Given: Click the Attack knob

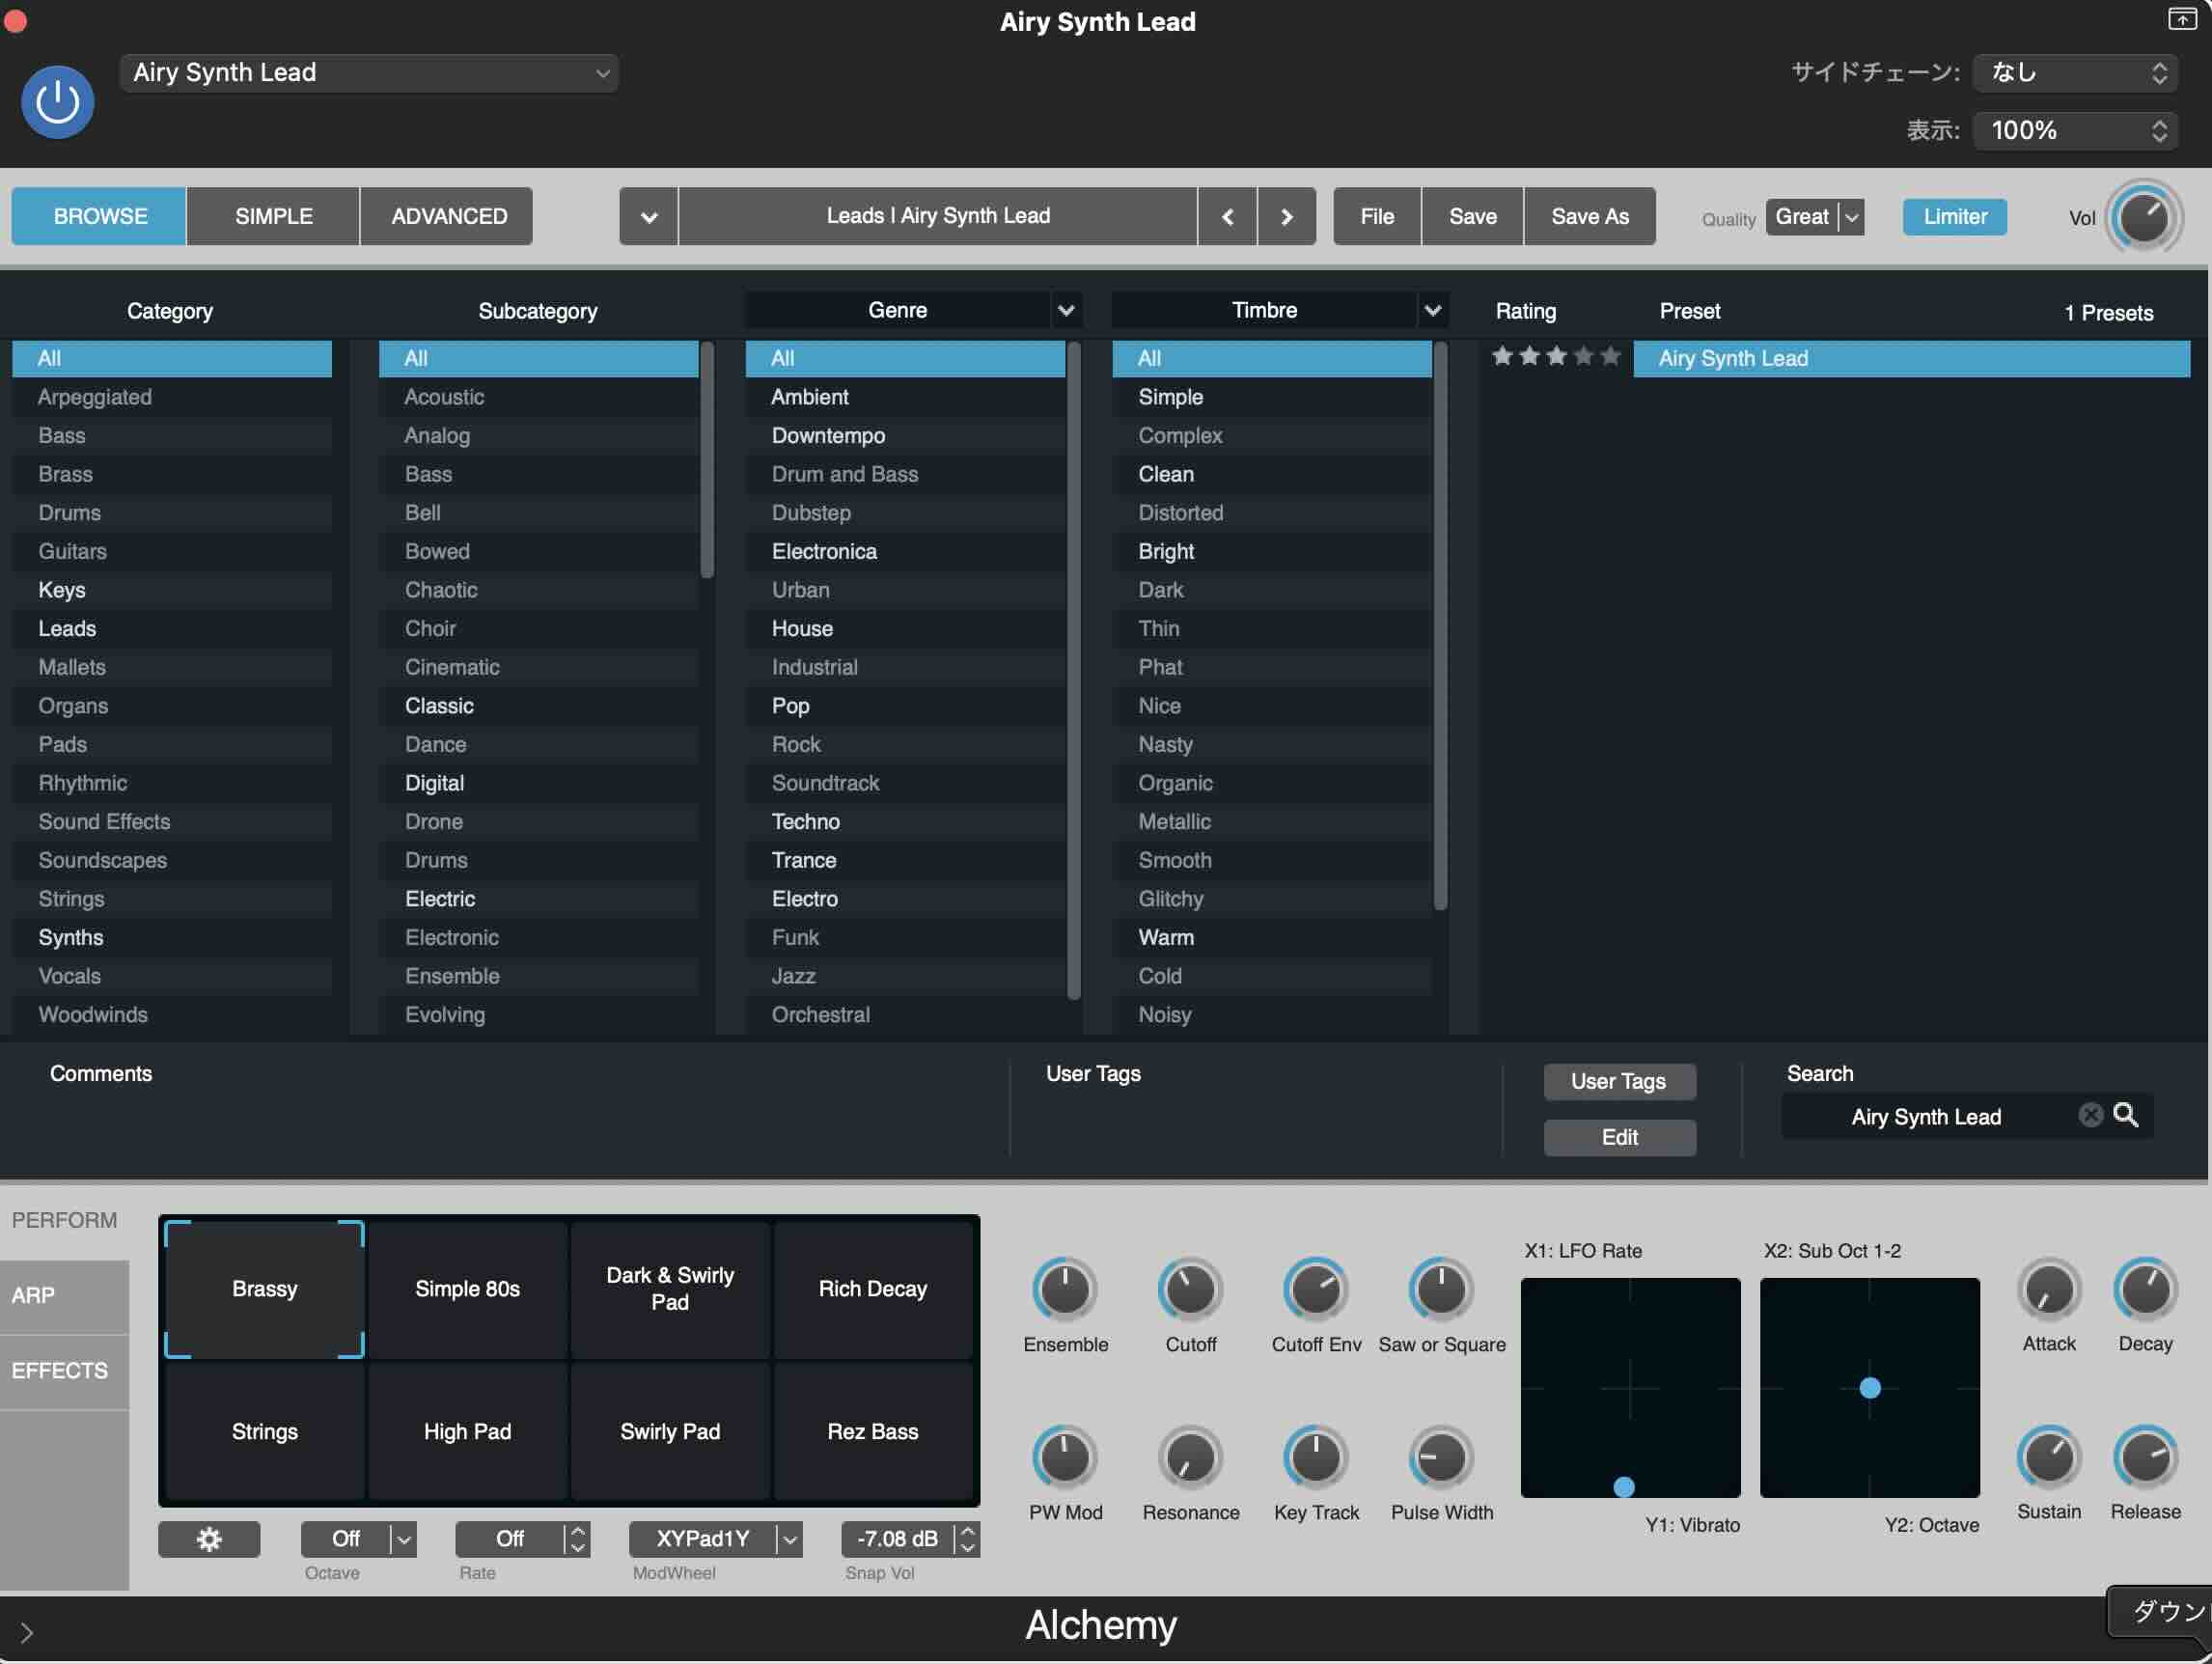Looking at the screenshot, I should 2048,1289.
